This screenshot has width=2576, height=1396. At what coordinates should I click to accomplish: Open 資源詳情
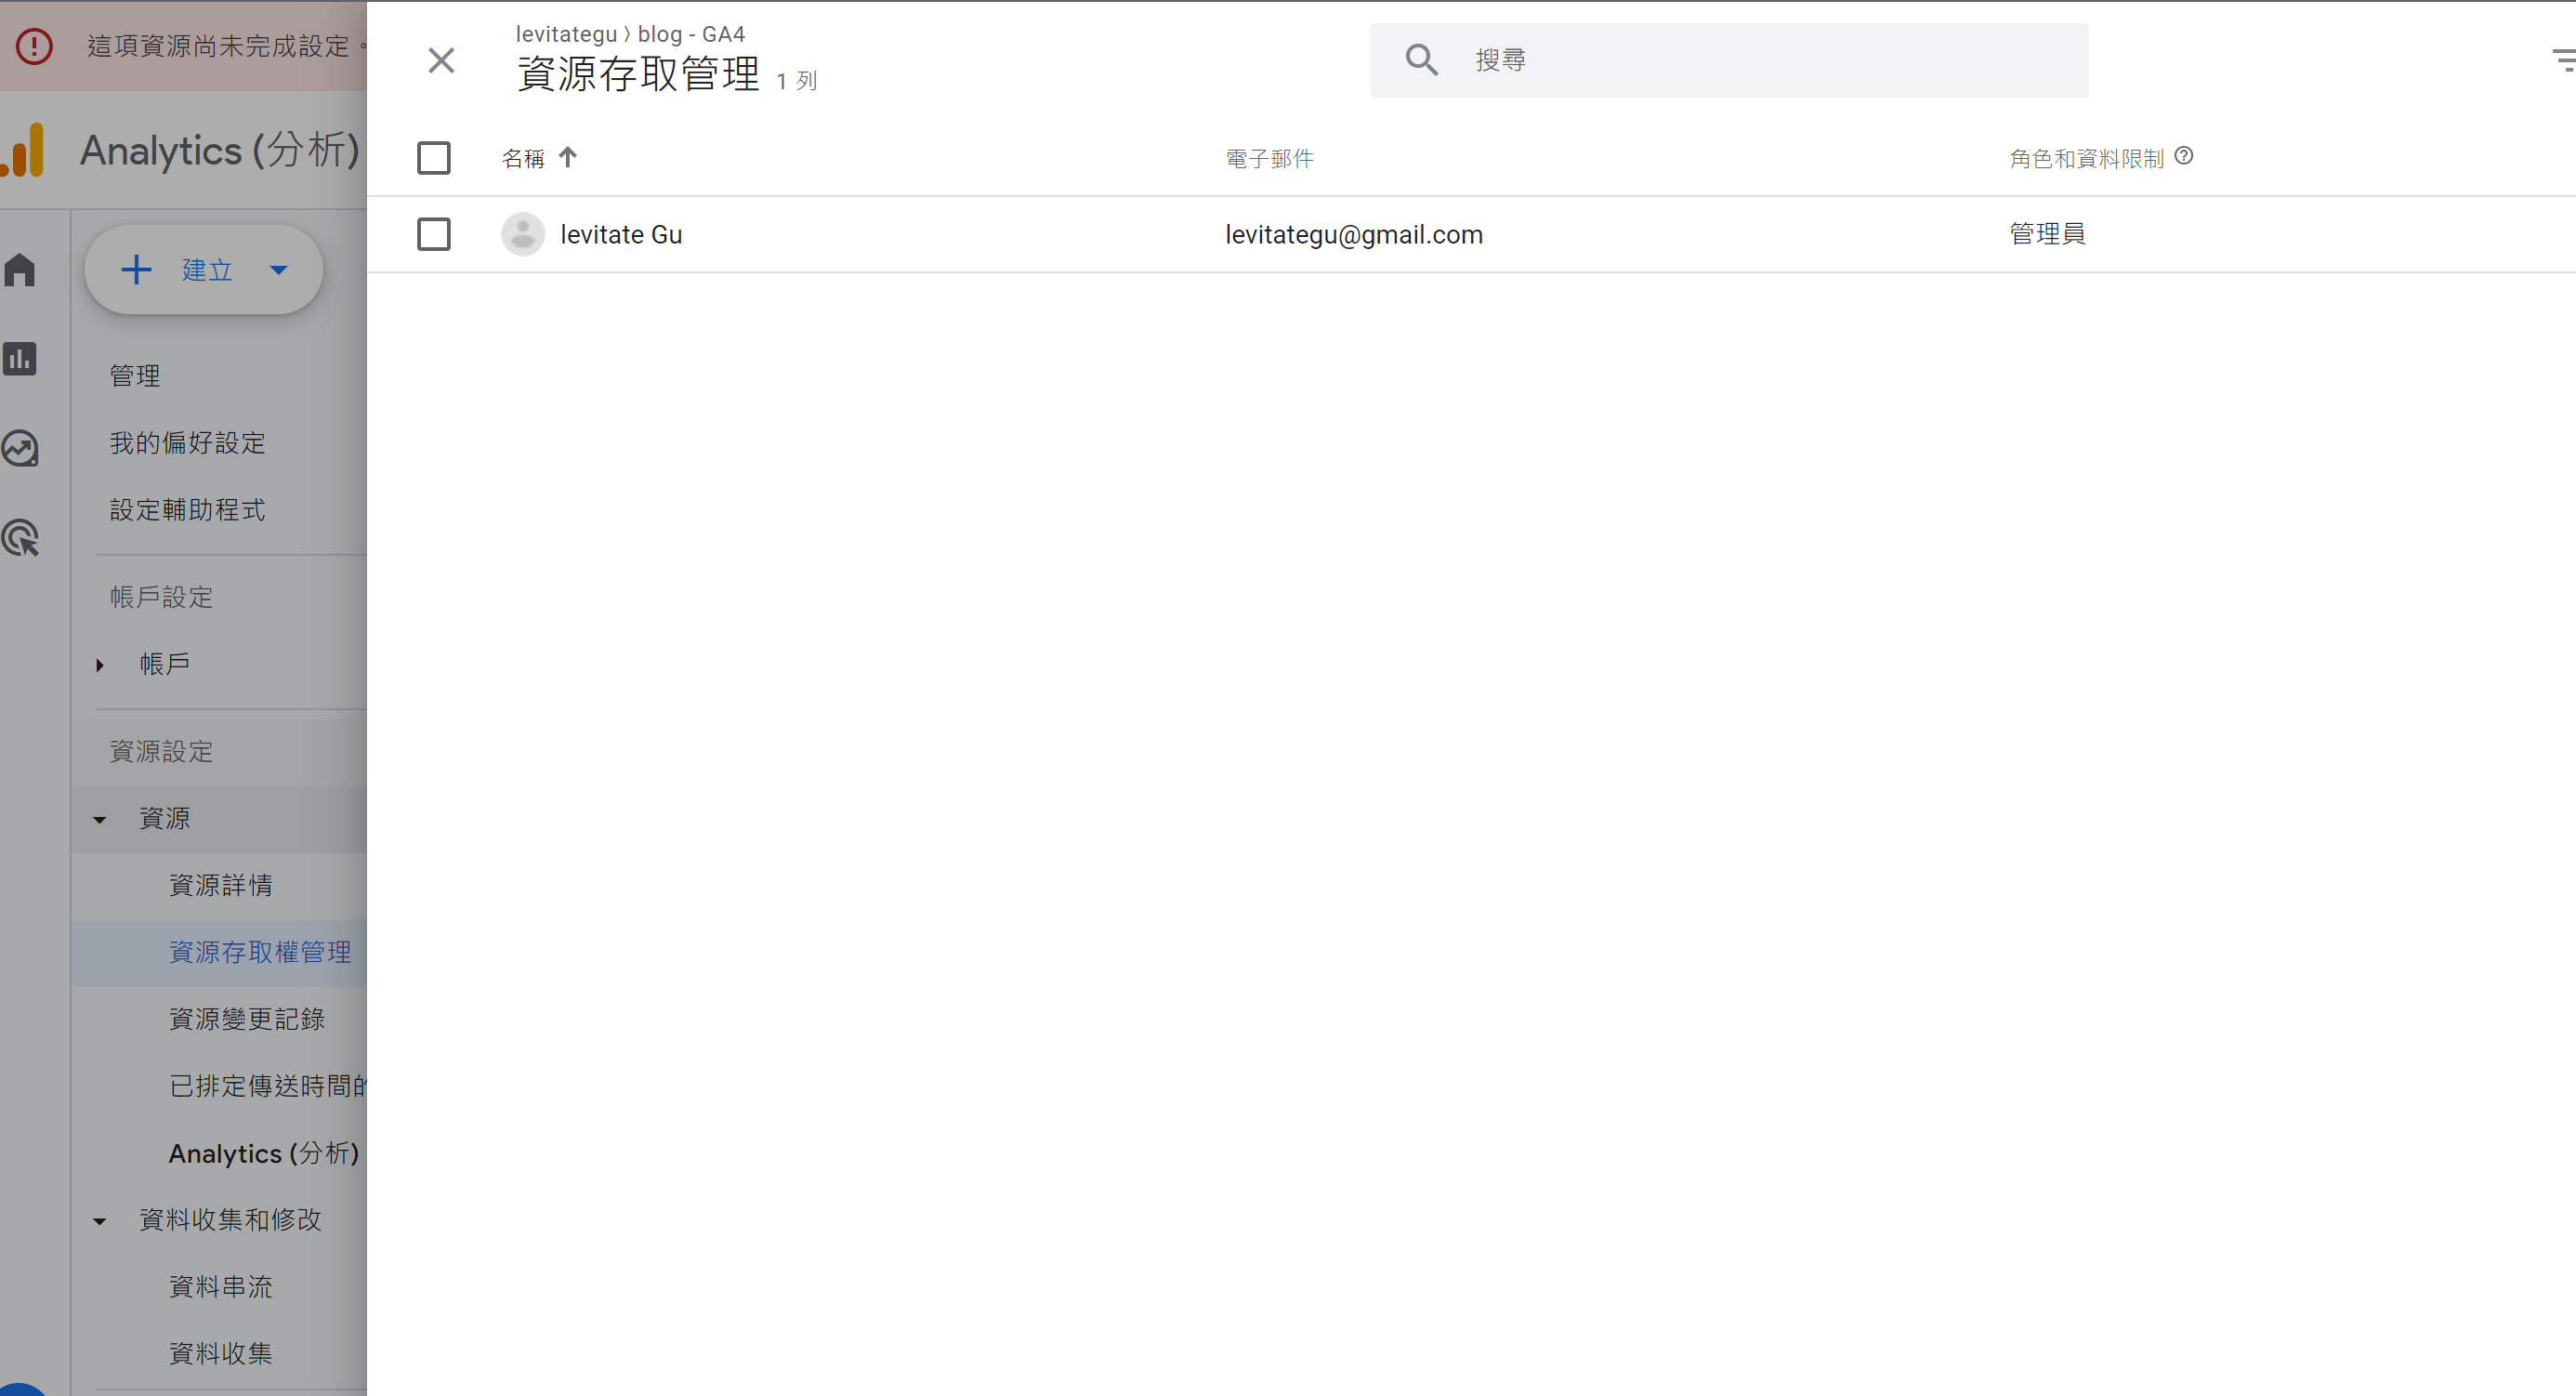[x=220, y=886]
